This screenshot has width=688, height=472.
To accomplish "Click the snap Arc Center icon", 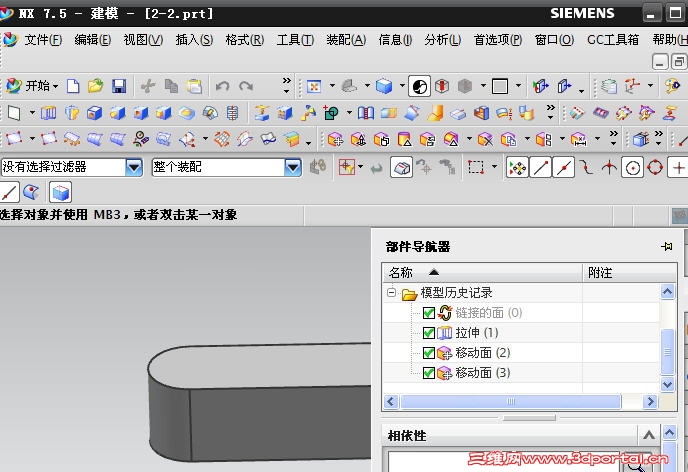I will [x=632, y=168].
